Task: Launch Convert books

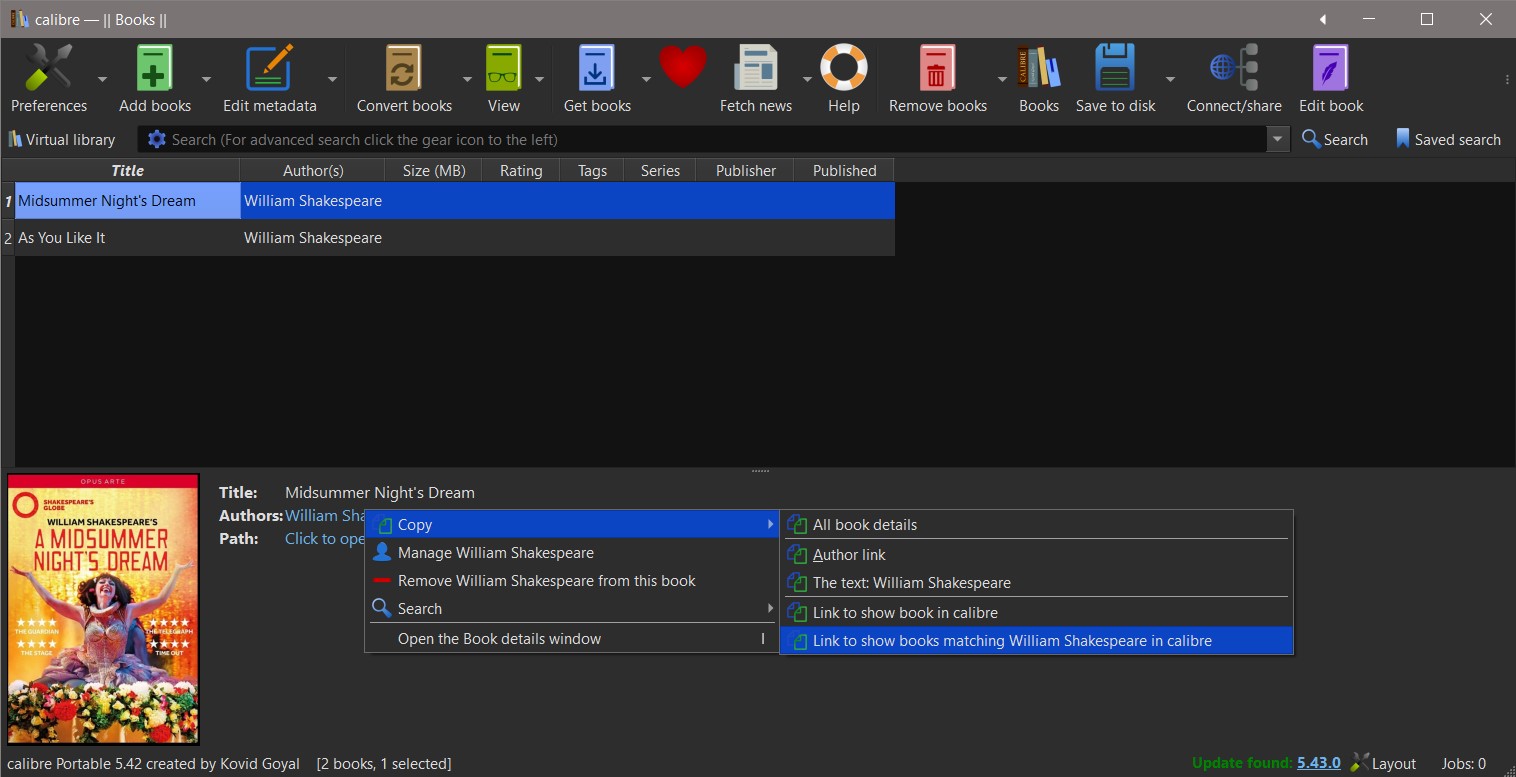Action: click(x=404, y=79)
